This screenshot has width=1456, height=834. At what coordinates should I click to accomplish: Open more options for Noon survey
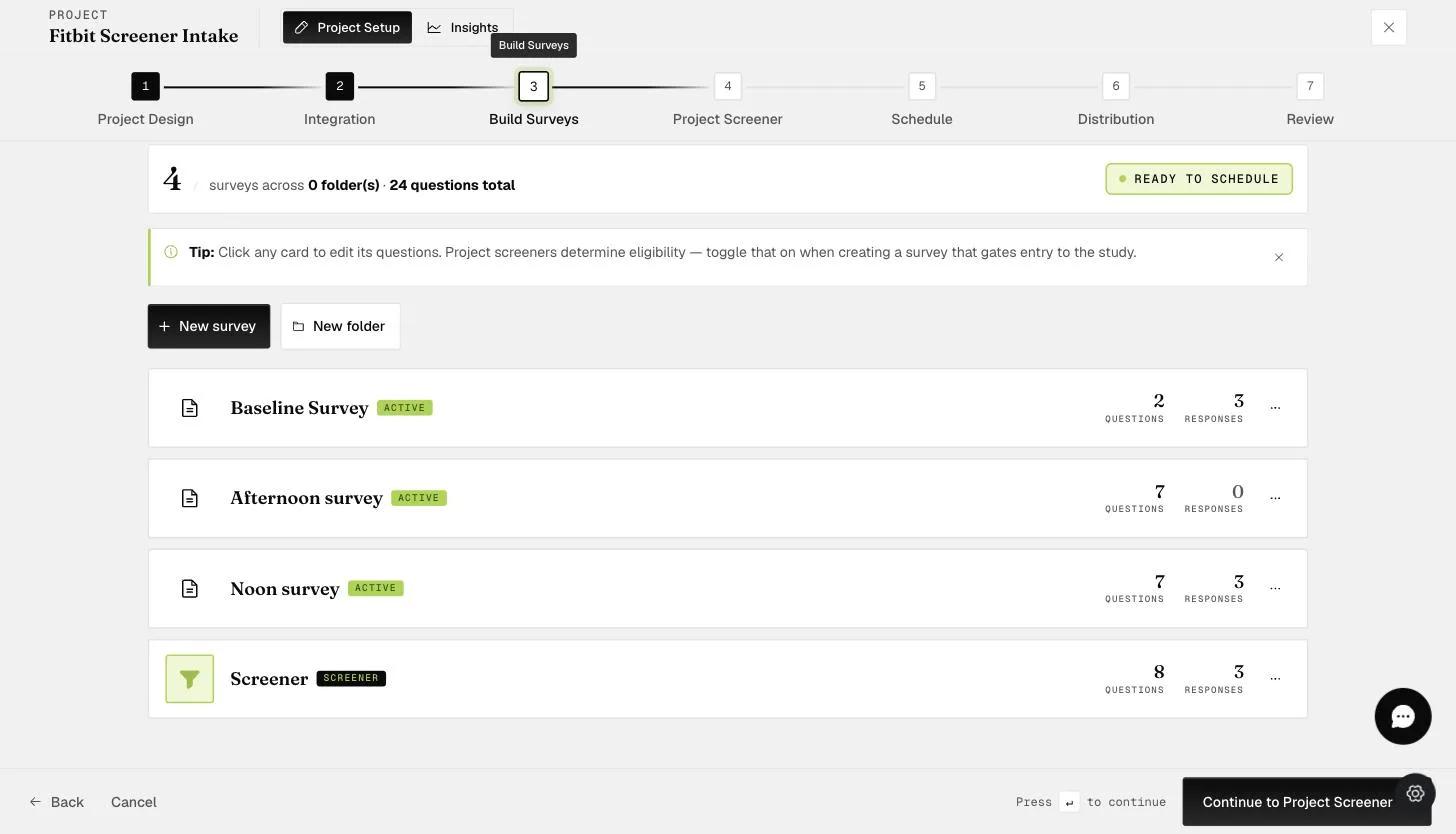pyautogui.click(x=1275, y=588)
